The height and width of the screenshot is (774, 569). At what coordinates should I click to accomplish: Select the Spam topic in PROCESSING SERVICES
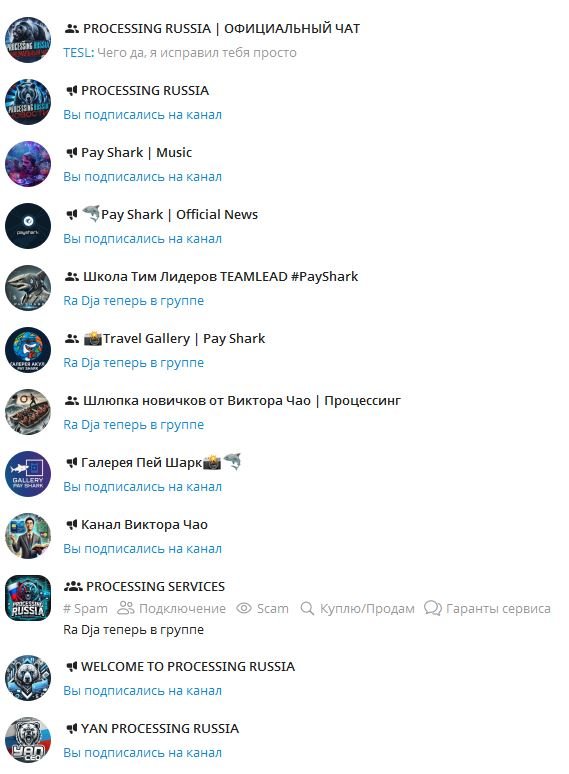click(x=85, y=609)
